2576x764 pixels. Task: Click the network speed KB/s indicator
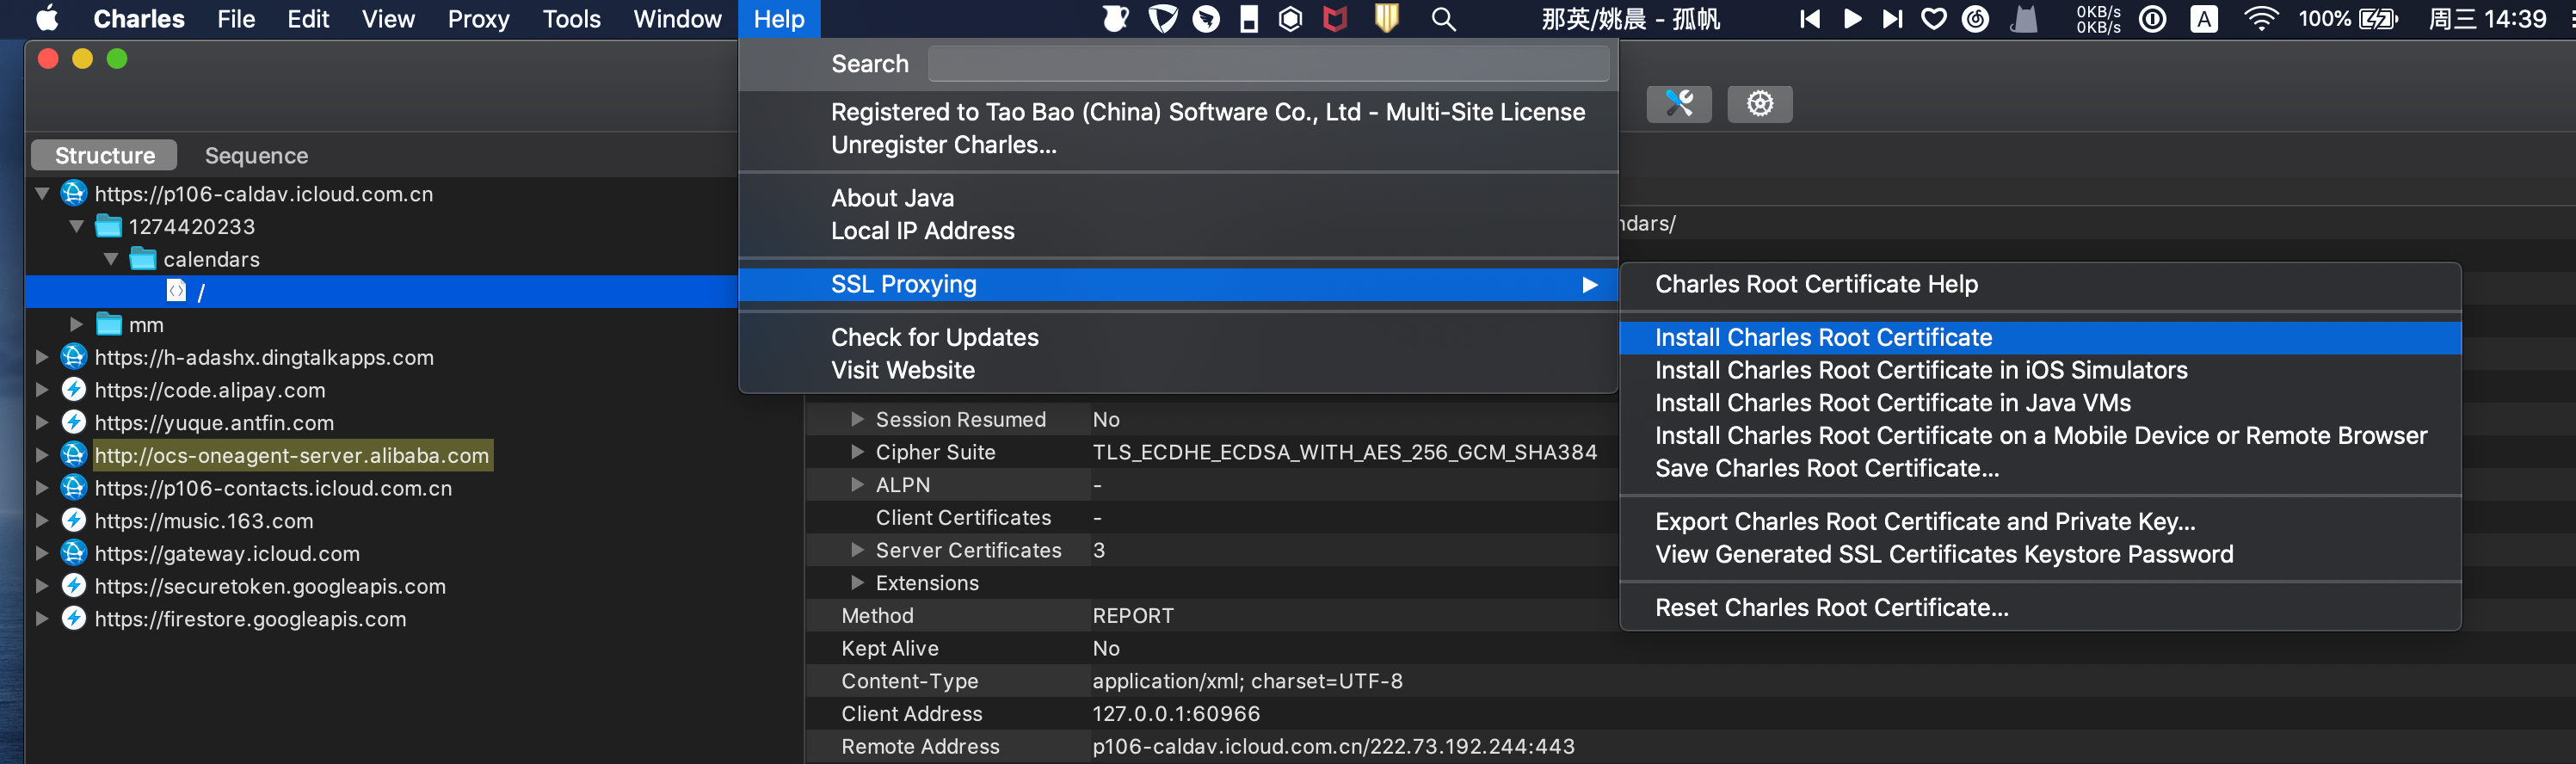[2098, 18]
